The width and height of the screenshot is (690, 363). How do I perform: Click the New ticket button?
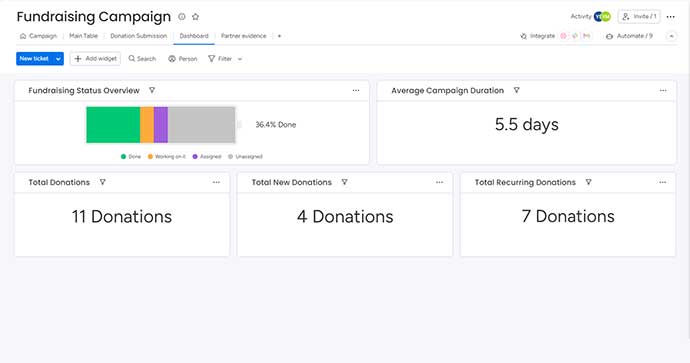34,59
